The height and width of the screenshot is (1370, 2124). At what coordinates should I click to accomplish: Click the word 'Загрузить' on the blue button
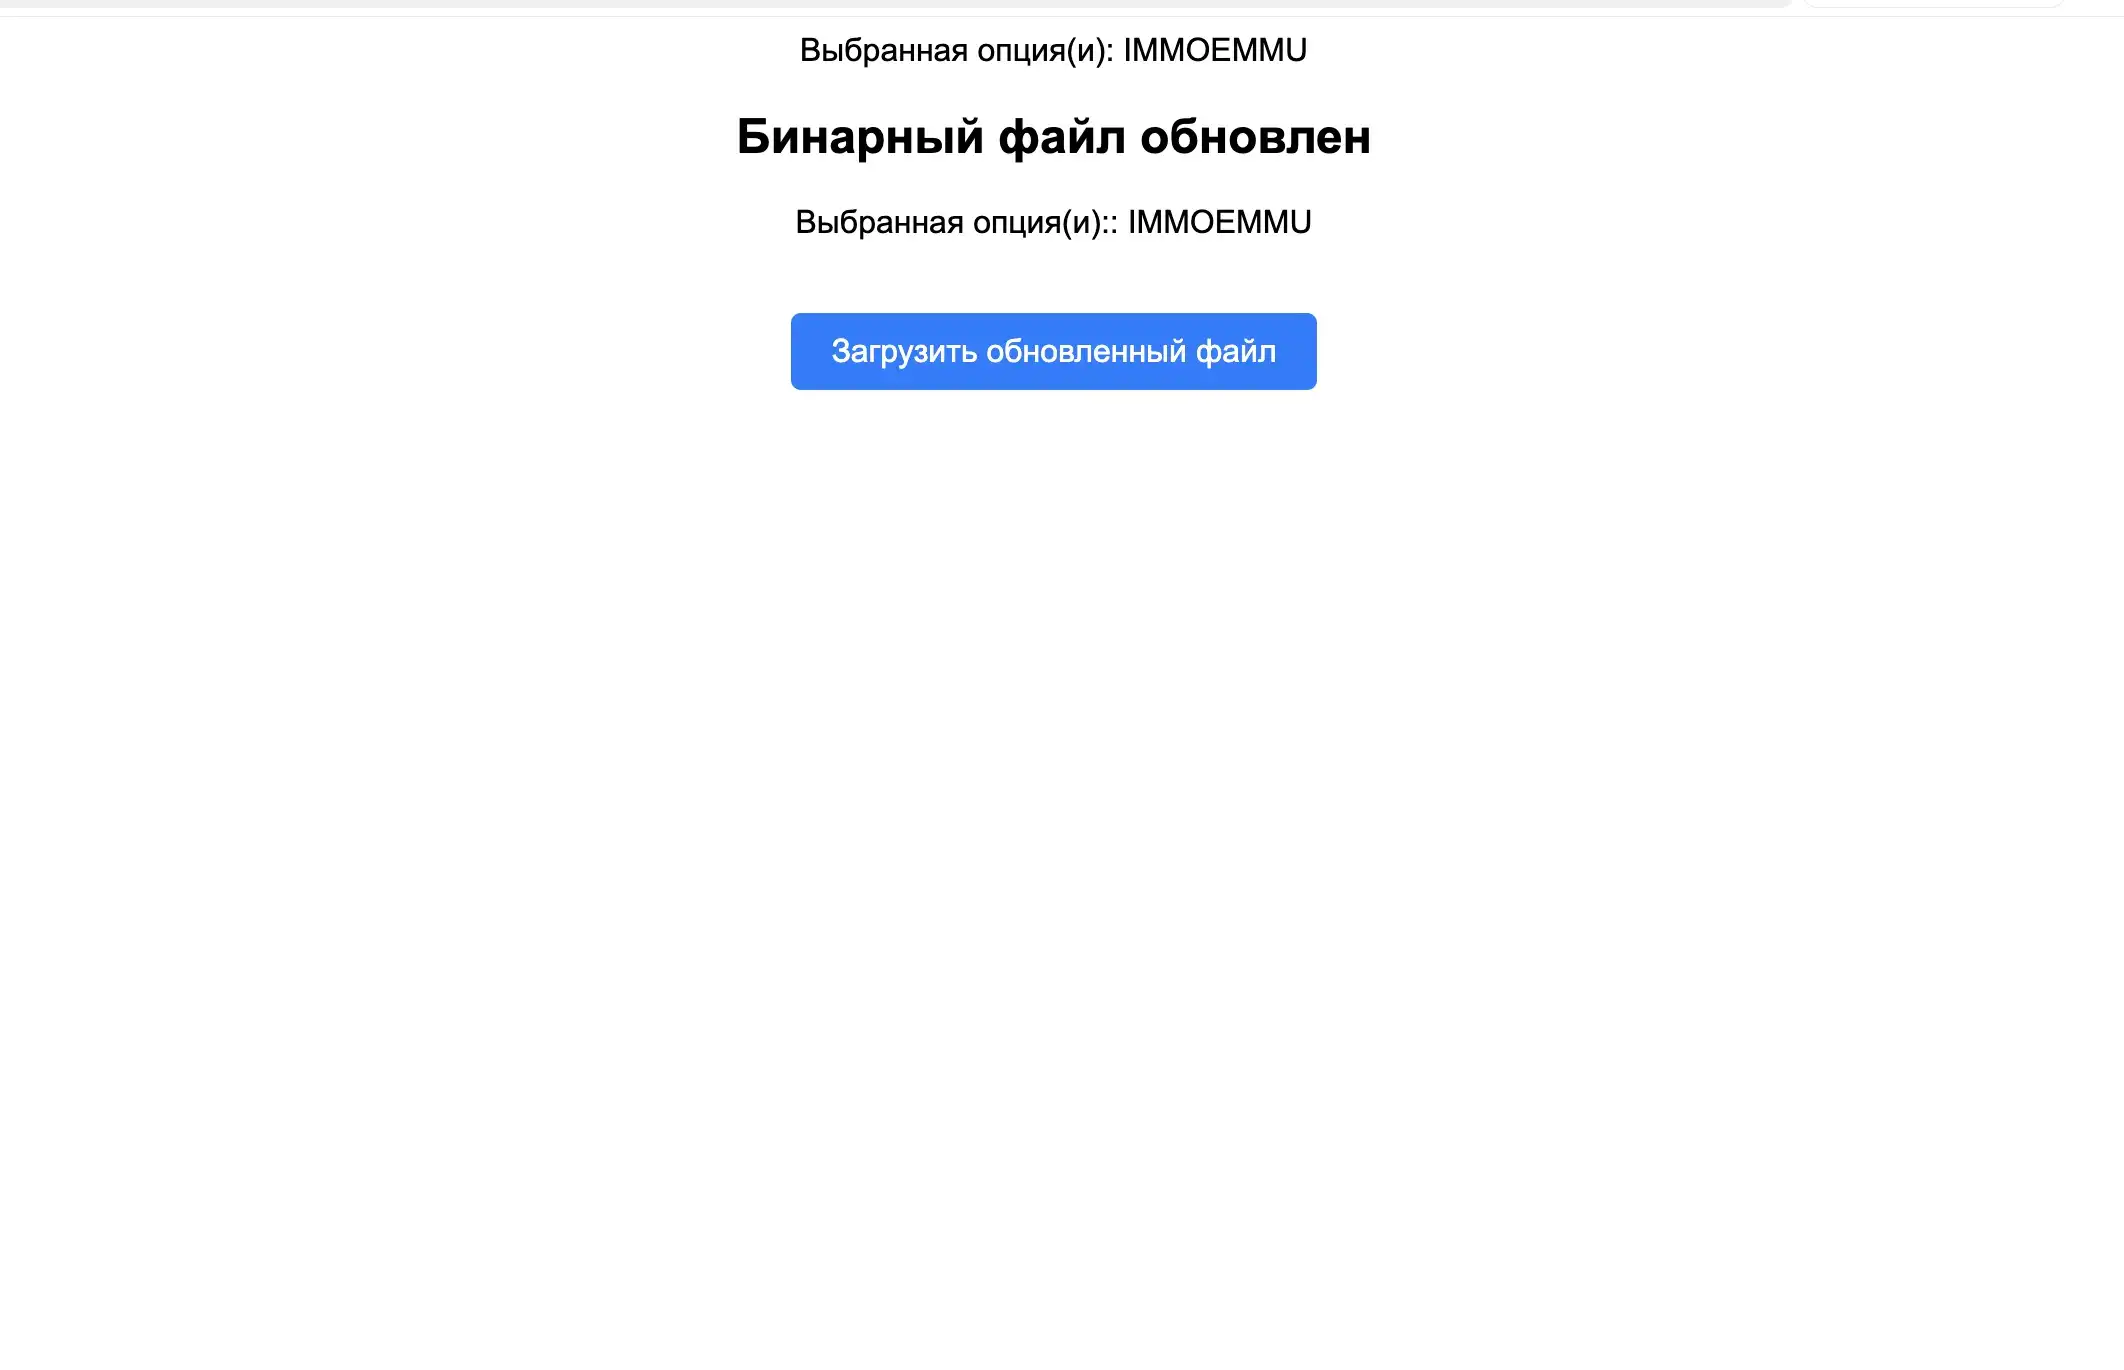904,352
